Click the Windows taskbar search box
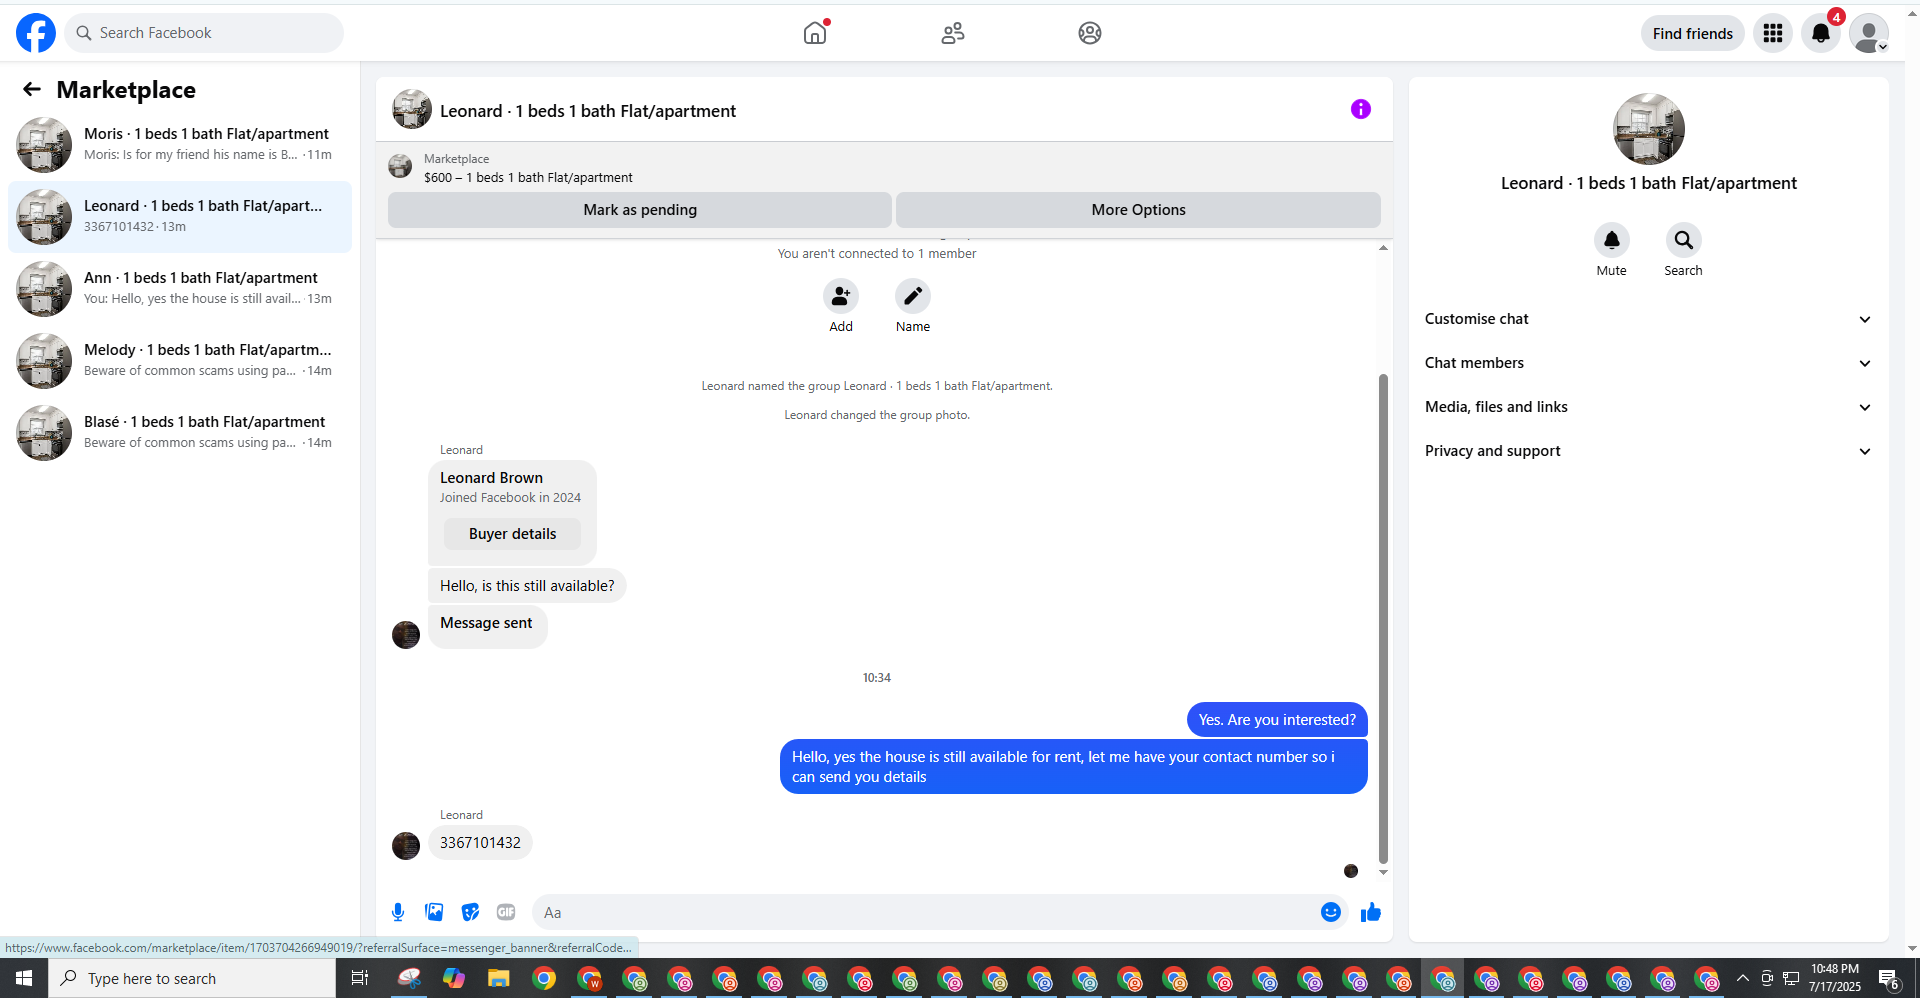 [192, 978]
